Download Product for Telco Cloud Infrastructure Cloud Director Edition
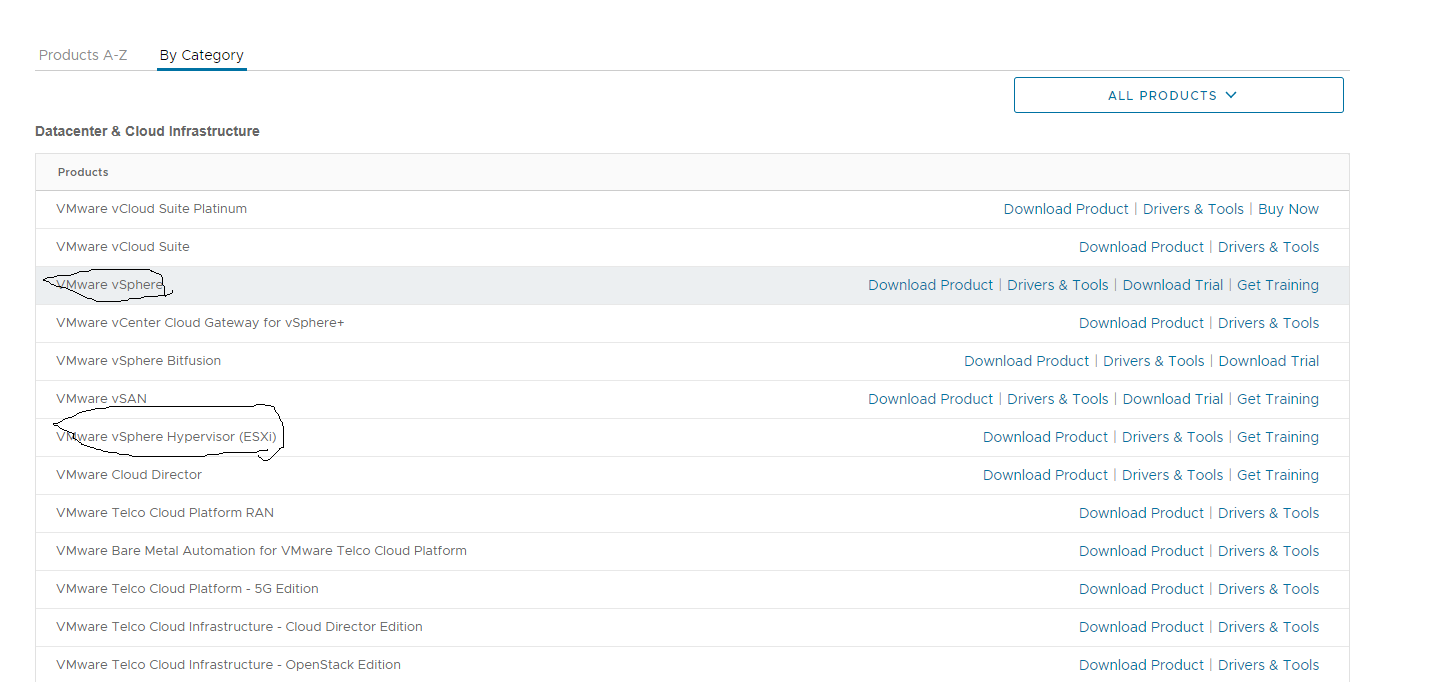The width and height of the screenshot is (1442, 682). click(1141, 627)
